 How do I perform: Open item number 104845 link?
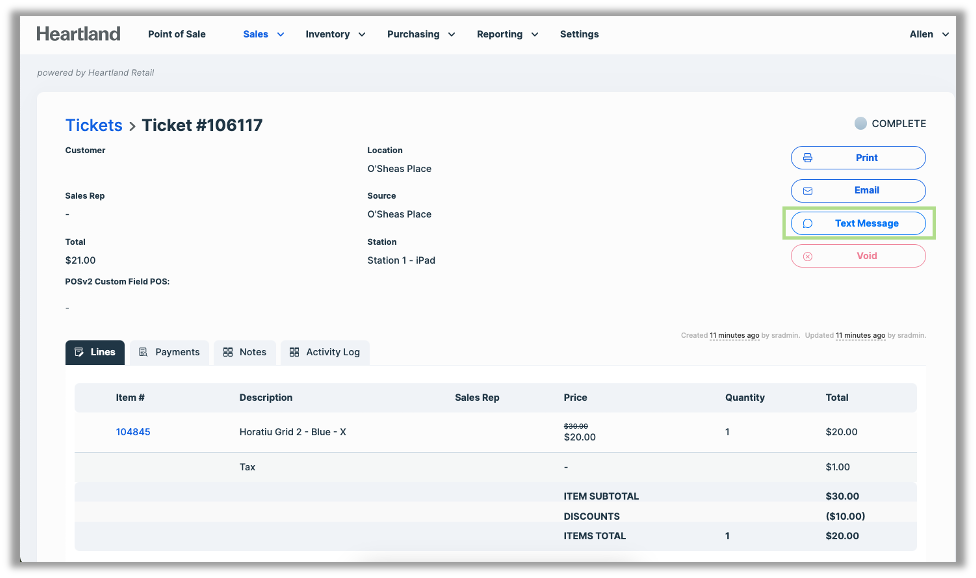(133, 432)
